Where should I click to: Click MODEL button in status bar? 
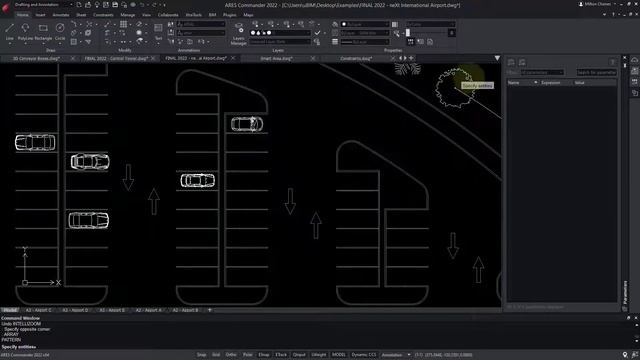click(x=339, y=355)
